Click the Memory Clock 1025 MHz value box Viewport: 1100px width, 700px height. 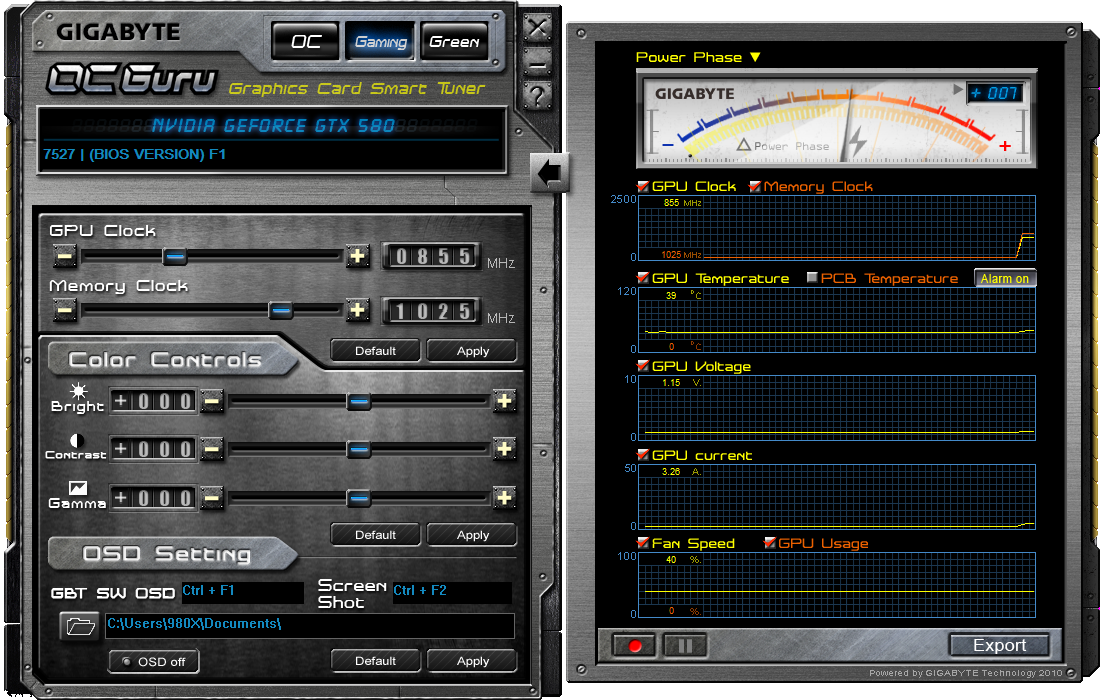tap(431, 311)
